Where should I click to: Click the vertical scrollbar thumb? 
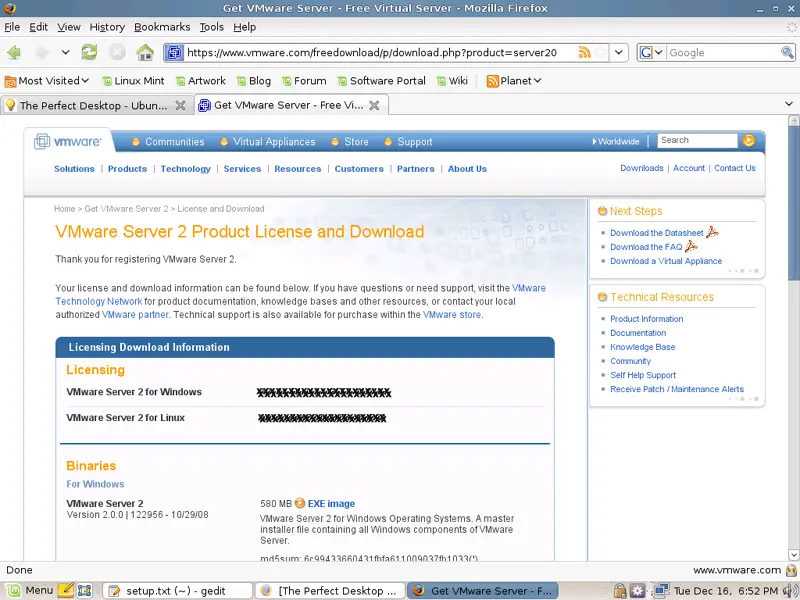pyautogui.click(x=794, y=203)
